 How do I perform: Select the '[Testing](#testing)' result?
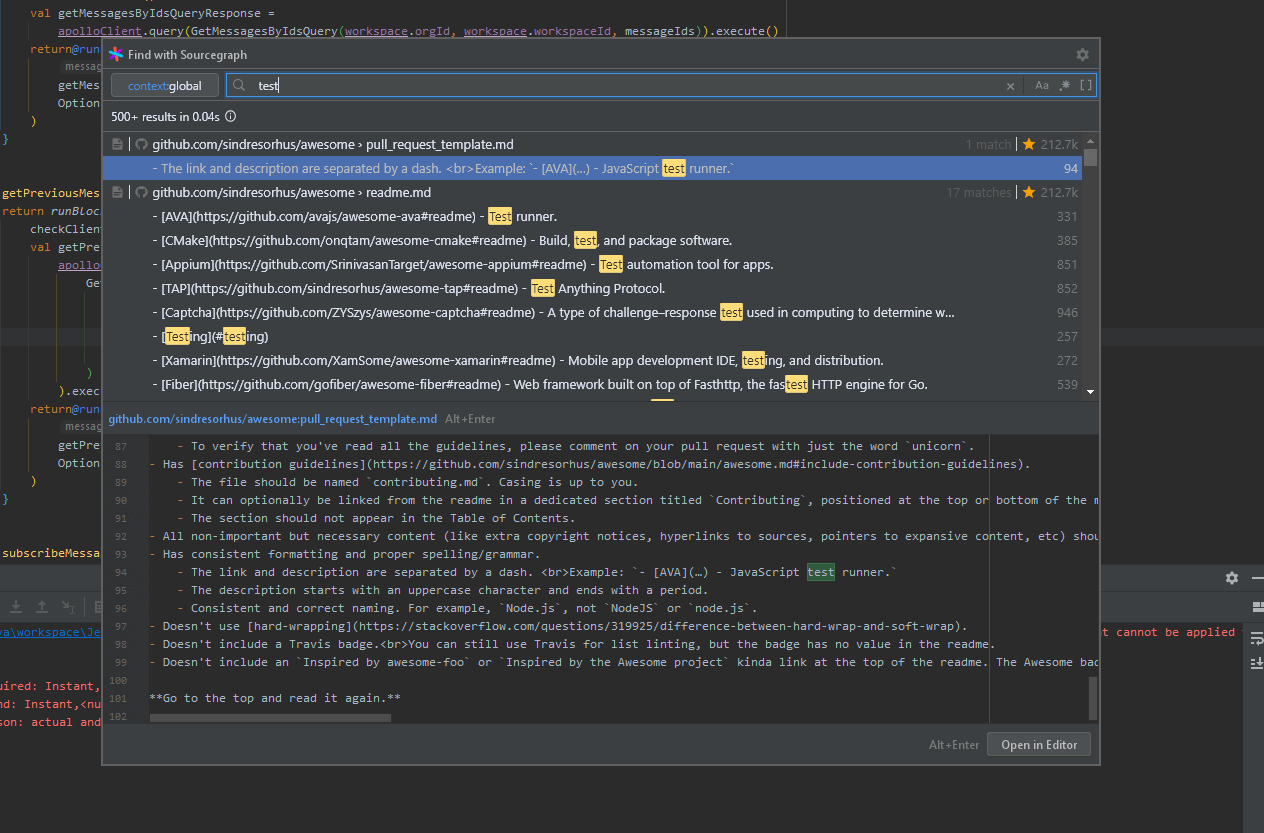pos(593,336)
